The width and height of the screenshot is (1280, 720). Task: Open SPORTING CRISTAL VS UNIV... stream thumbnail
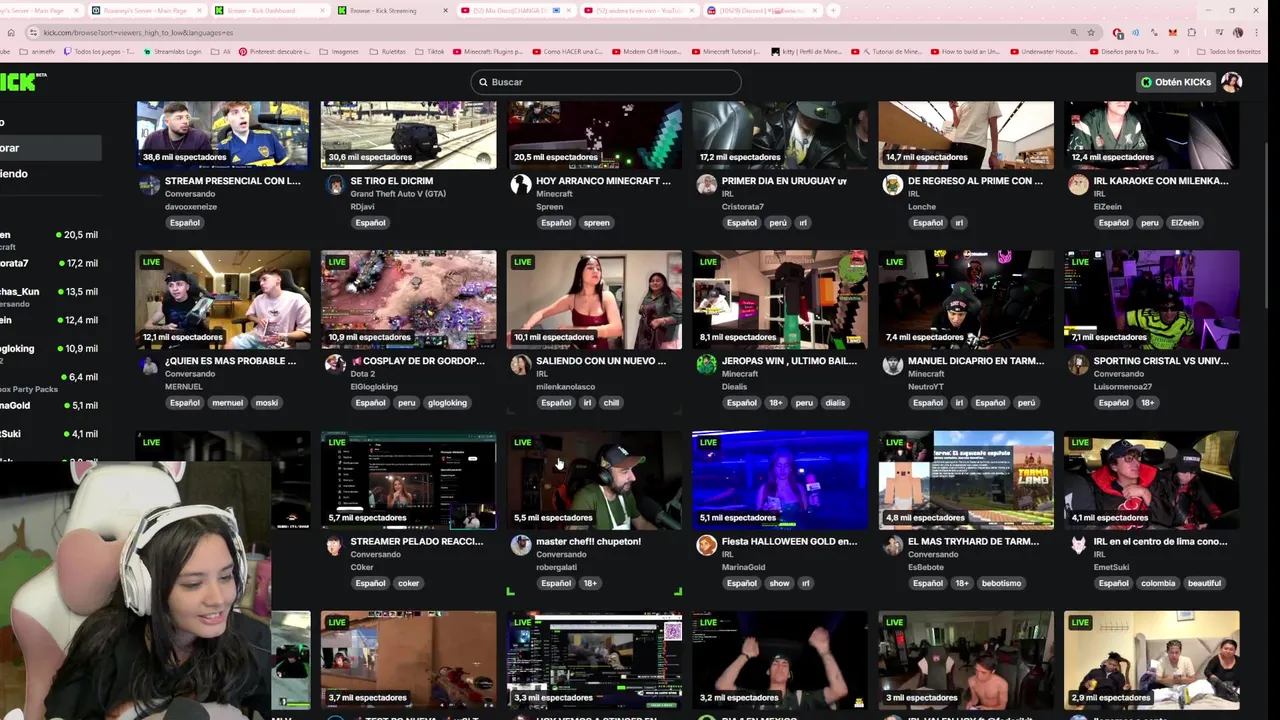(1151, 299)
